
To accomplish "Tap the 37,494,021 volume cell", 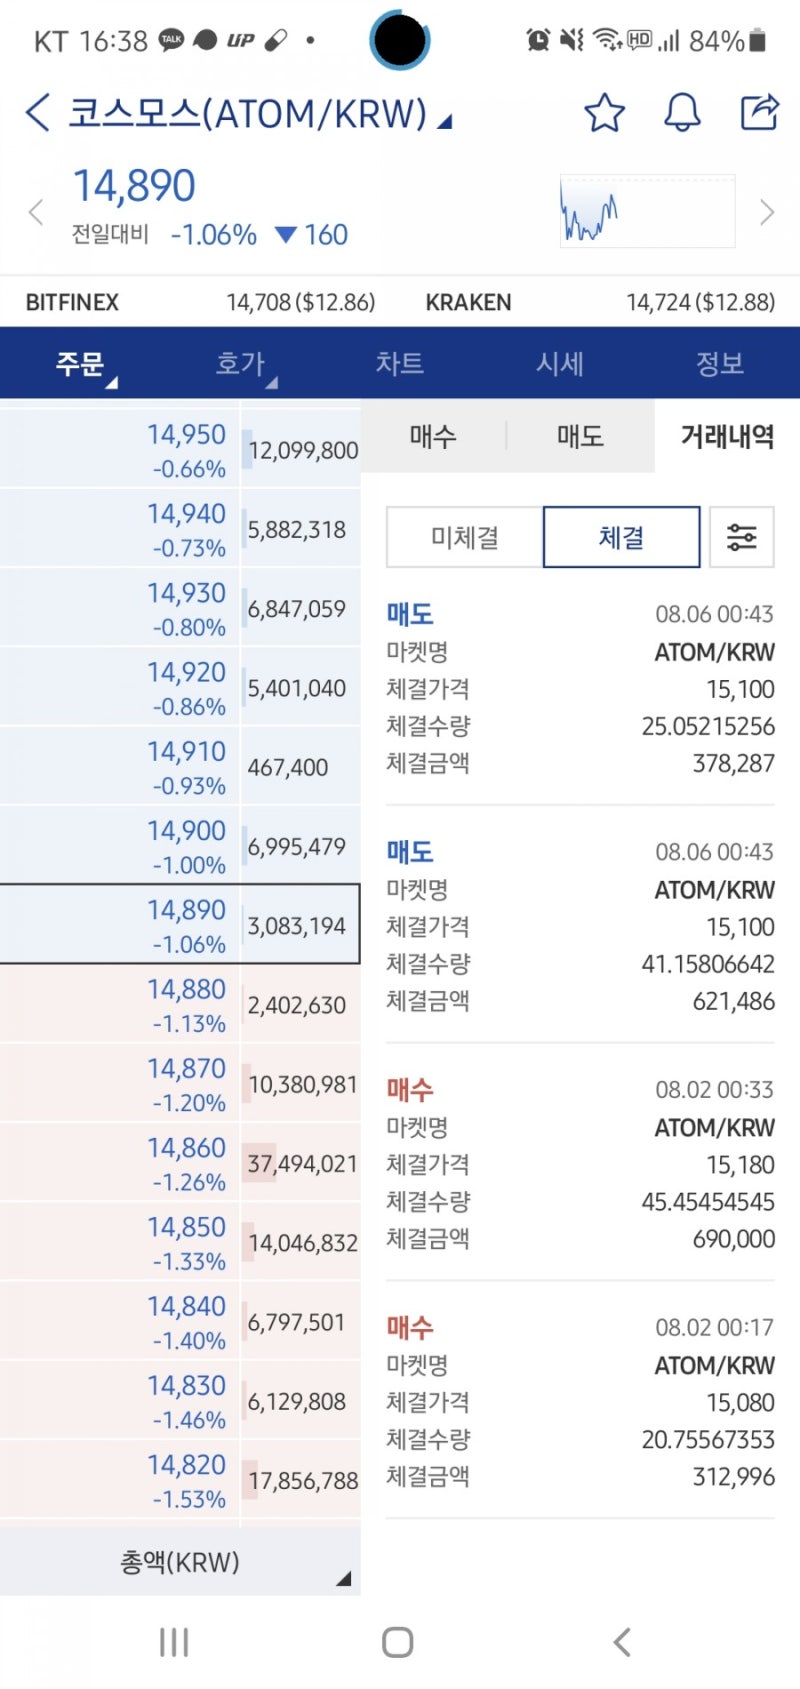I will point(302,1163).
